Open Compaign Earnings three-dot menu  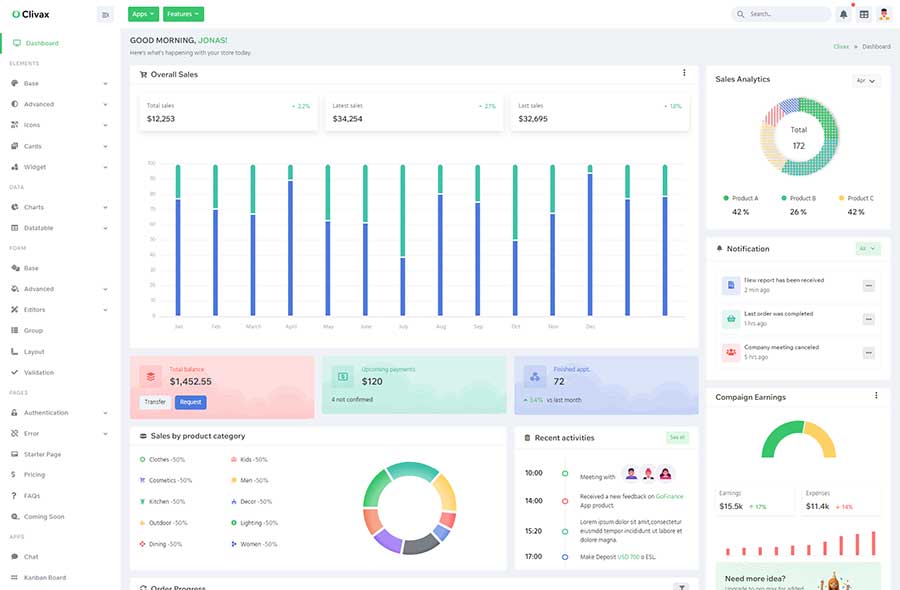pyautogui.click(x=876, y=395)
